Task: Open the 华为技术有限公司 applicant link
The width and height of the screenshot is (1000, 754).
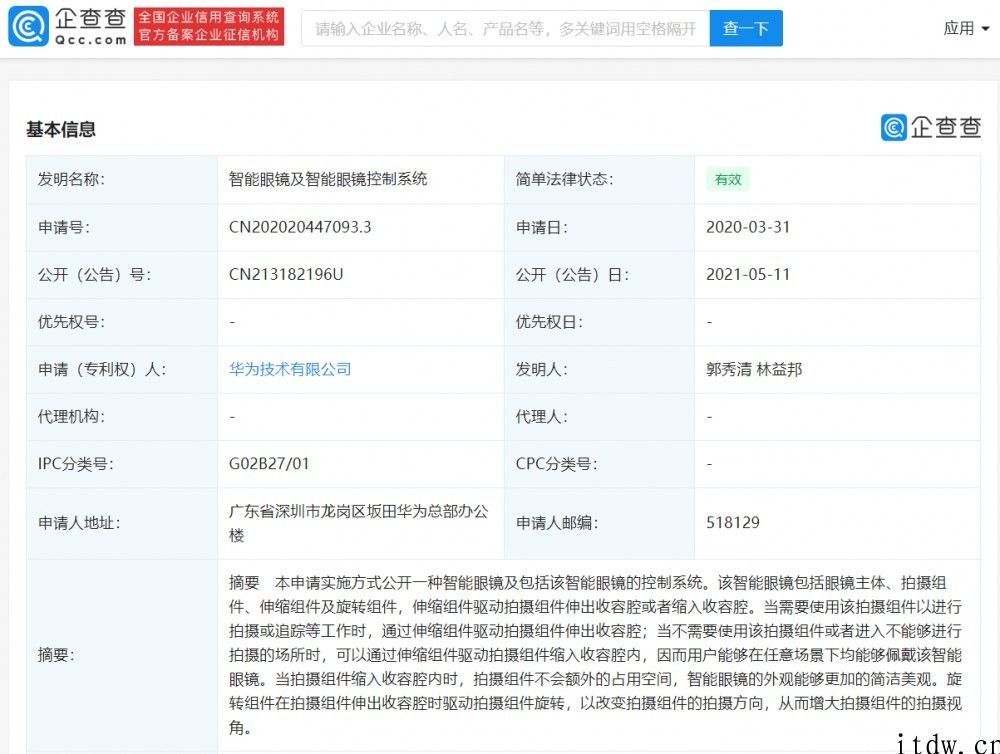Action: click(x=290, y=369)
